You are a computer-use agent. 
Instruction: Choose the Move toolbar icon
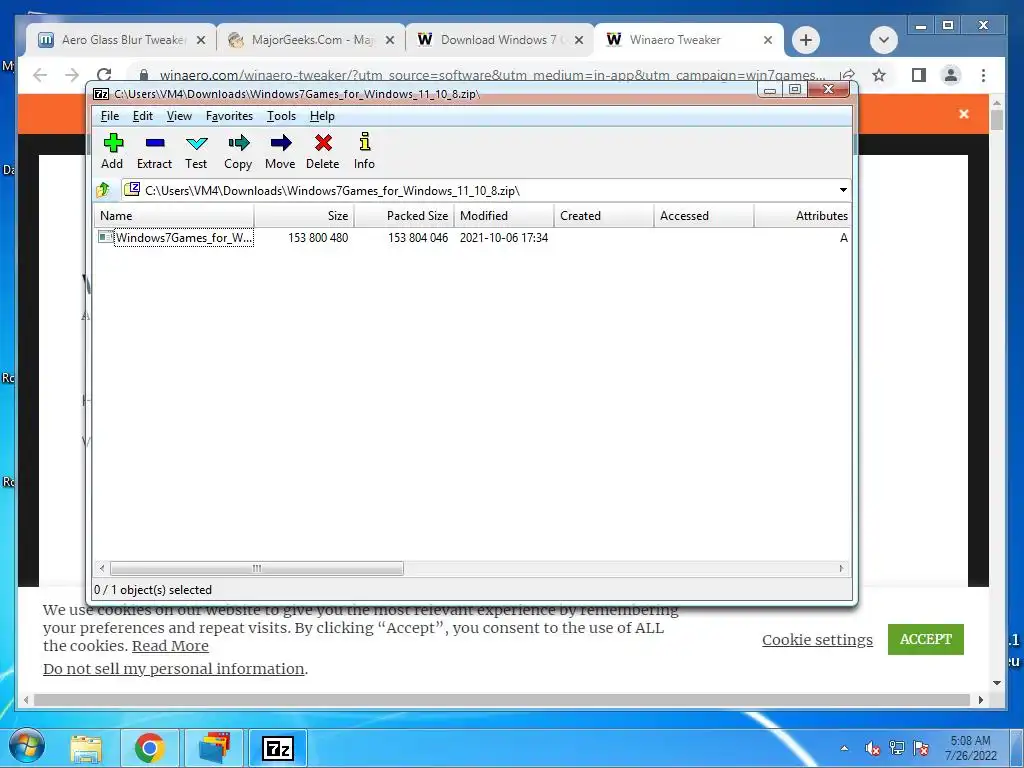click(280, 152)
